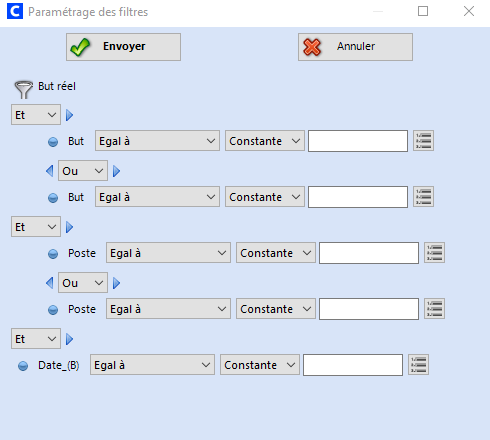Click right arrow after second Ou dropdown
The width and height of the screenshot is (490, 440).
click(x=116, y=283)
